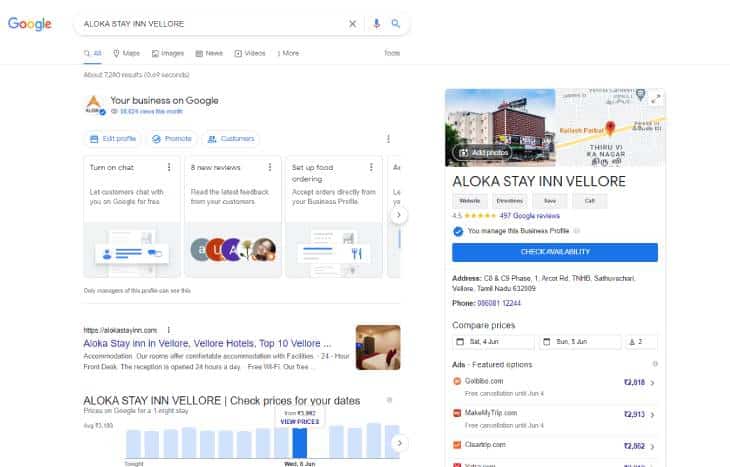Click the Website button in knowledge panel
Screen dimensions: 730x467
[470, 201]
